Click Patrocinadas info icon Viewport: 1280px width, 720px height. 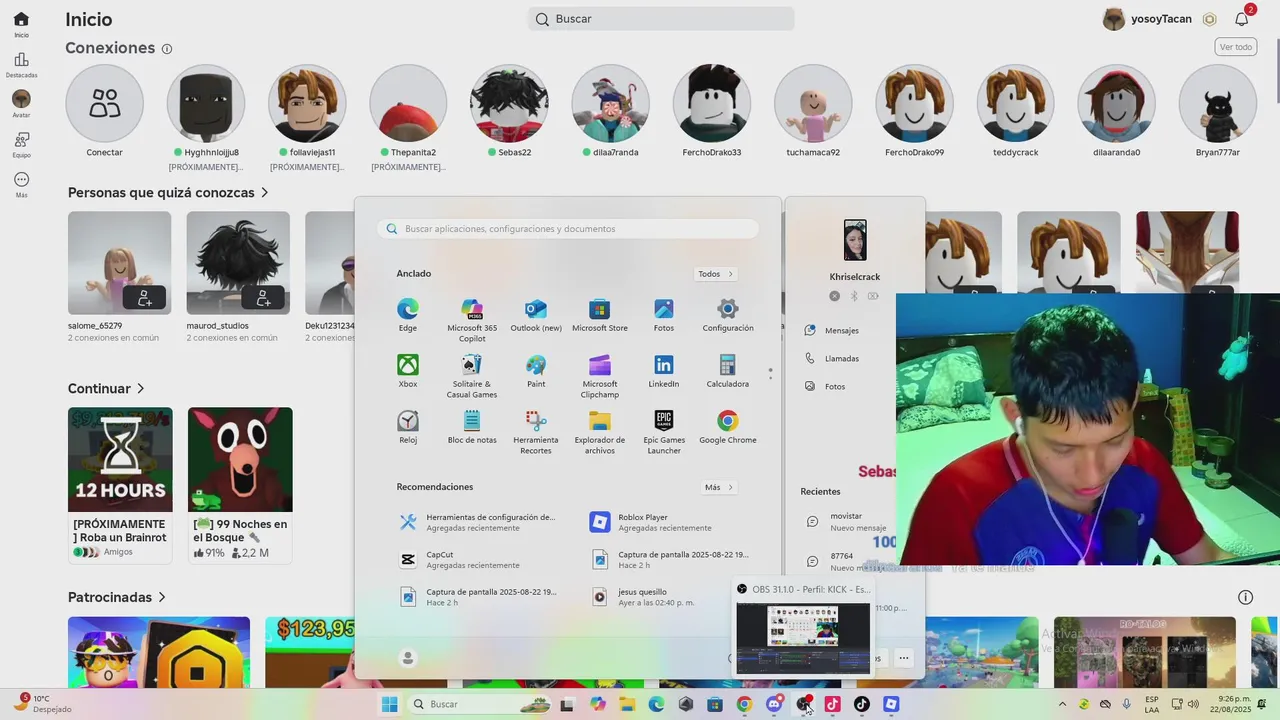click(x=1245, y=597)
